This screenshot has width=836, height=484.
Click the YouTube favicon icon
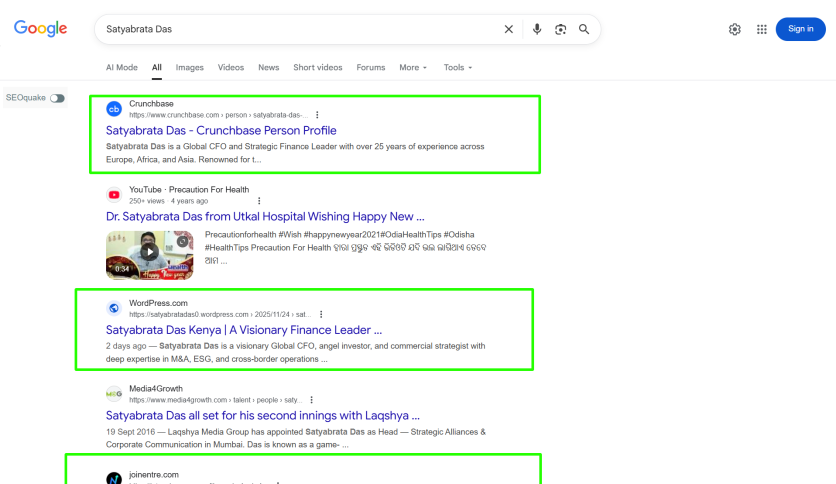point(114,195)
